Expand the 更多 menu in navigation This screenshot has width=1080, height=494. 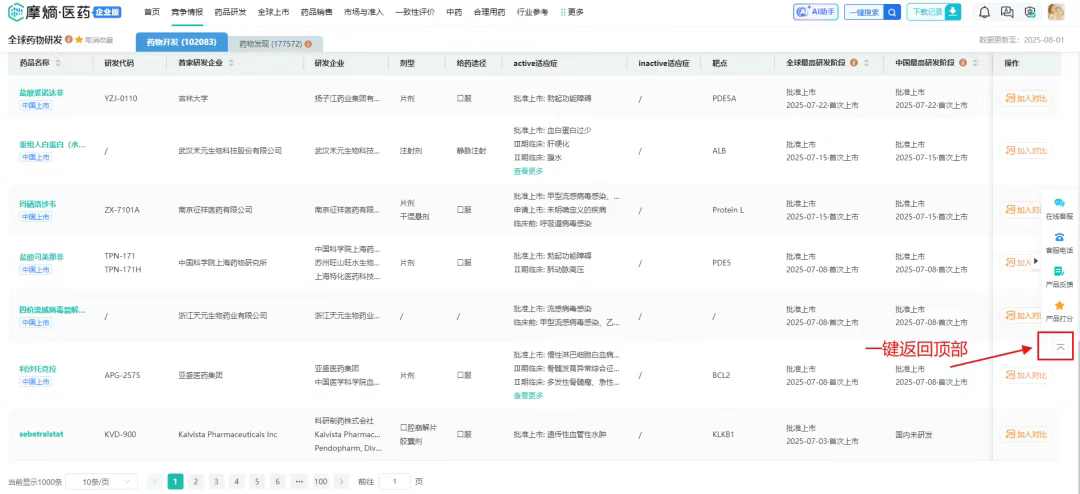pyautogui.click(x=572, y=12)
